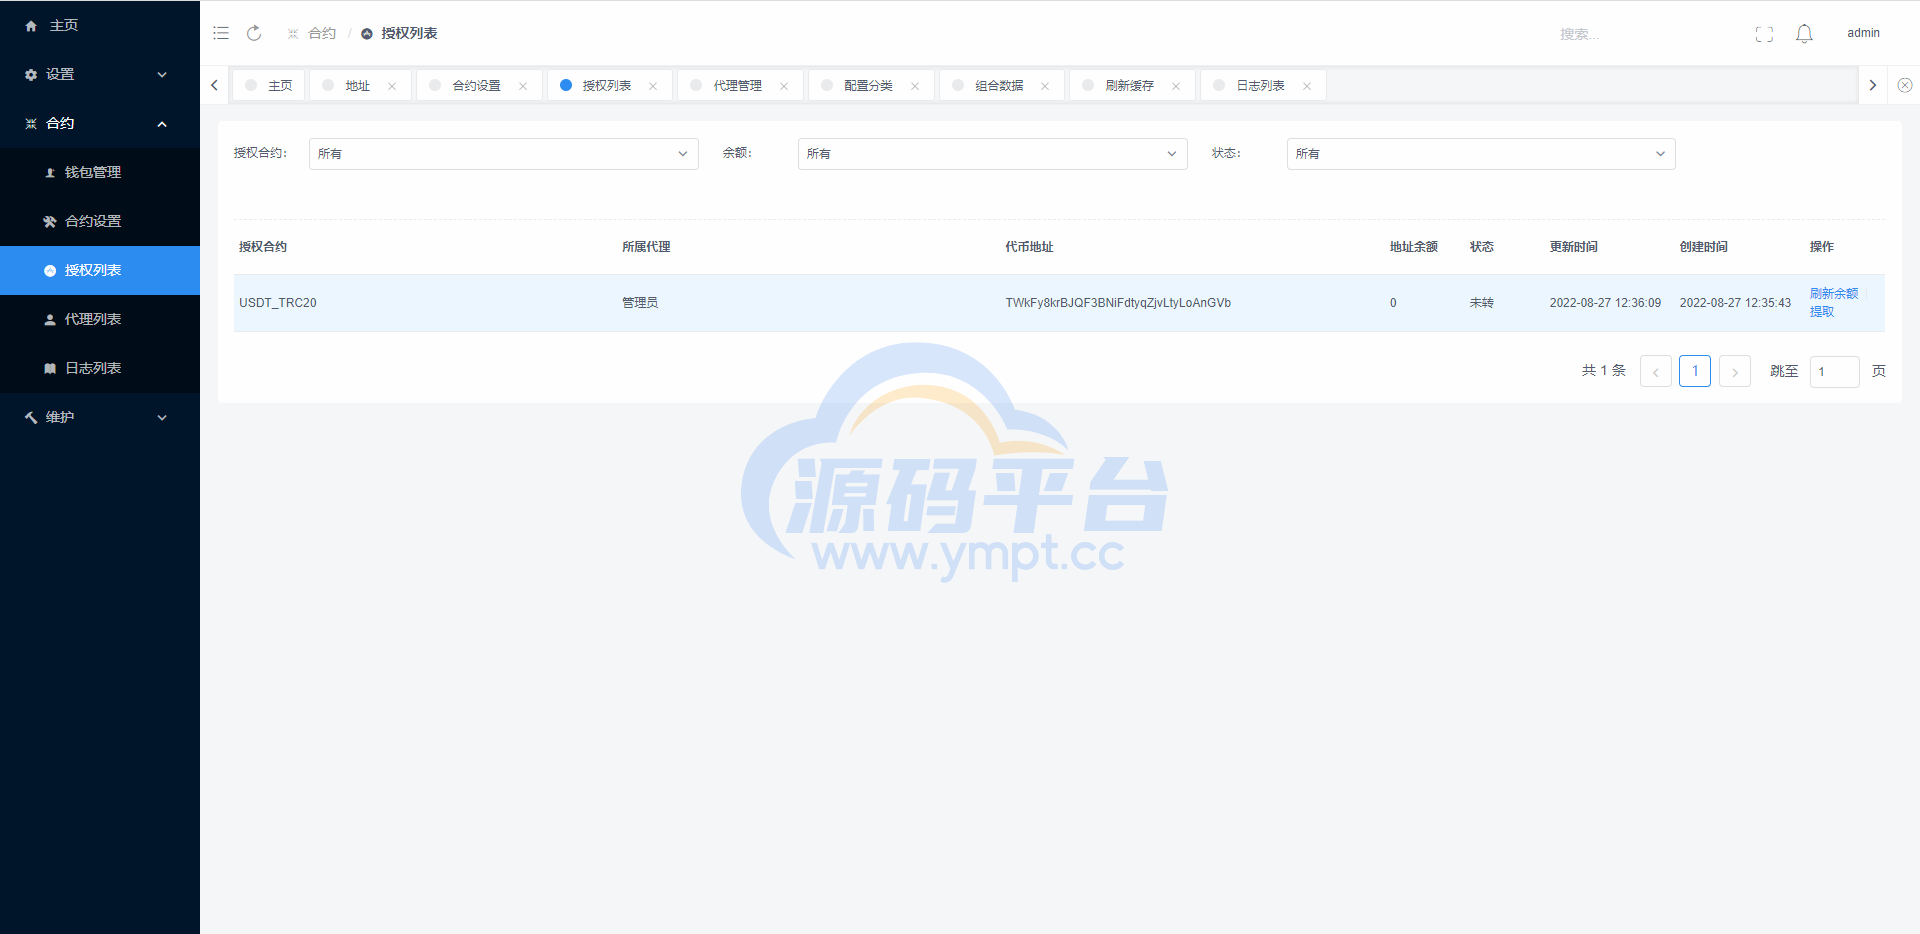Click 合约 in the breadcrumb
The width and height of the screenshot is (1920, 934).
coord(322,33)
